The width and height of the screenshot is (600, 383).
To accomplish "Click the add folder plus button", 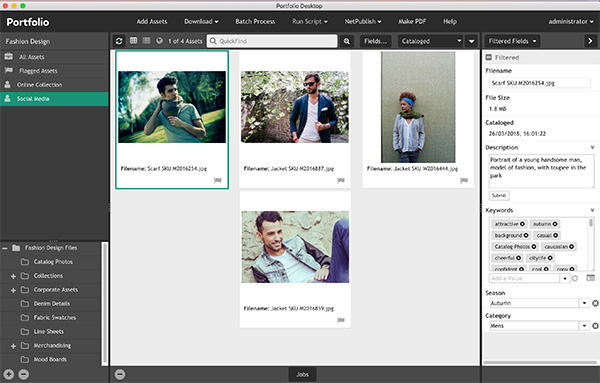I will (8, 374).
